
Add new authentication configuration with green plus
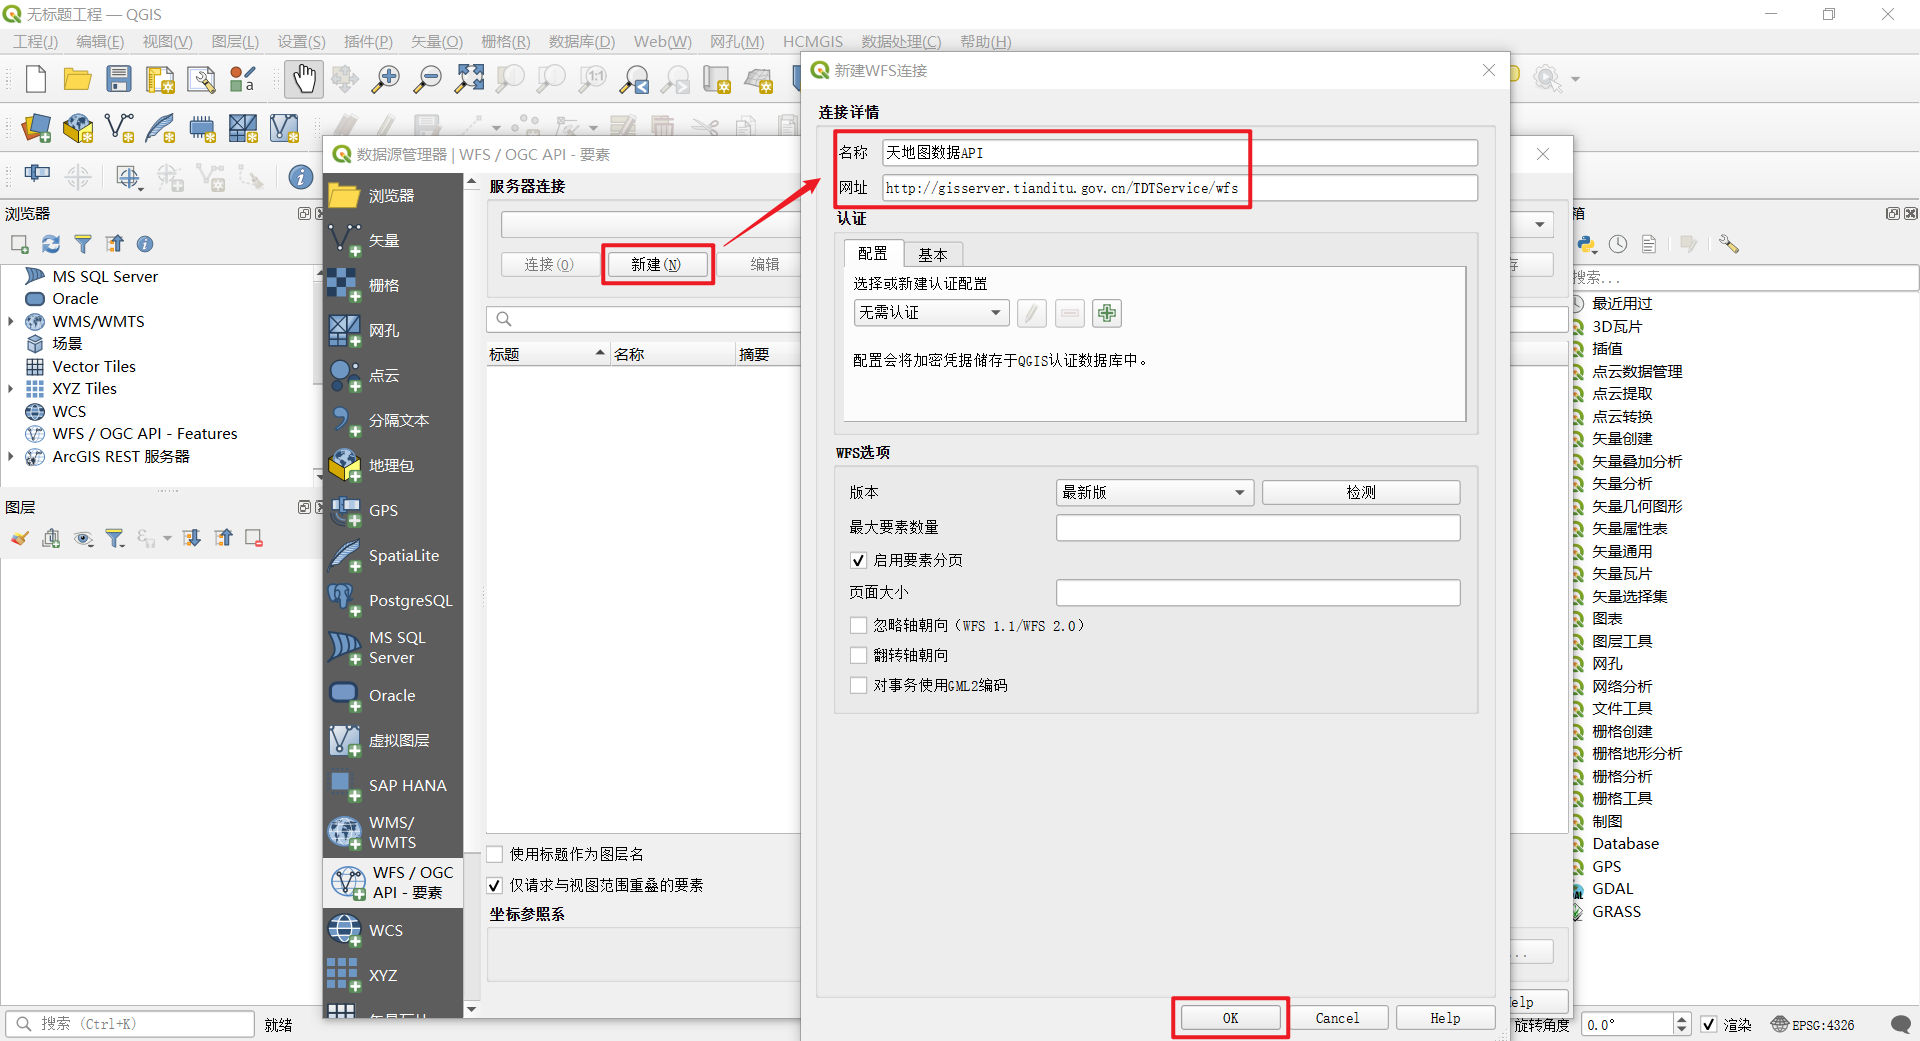(1107, 314)
